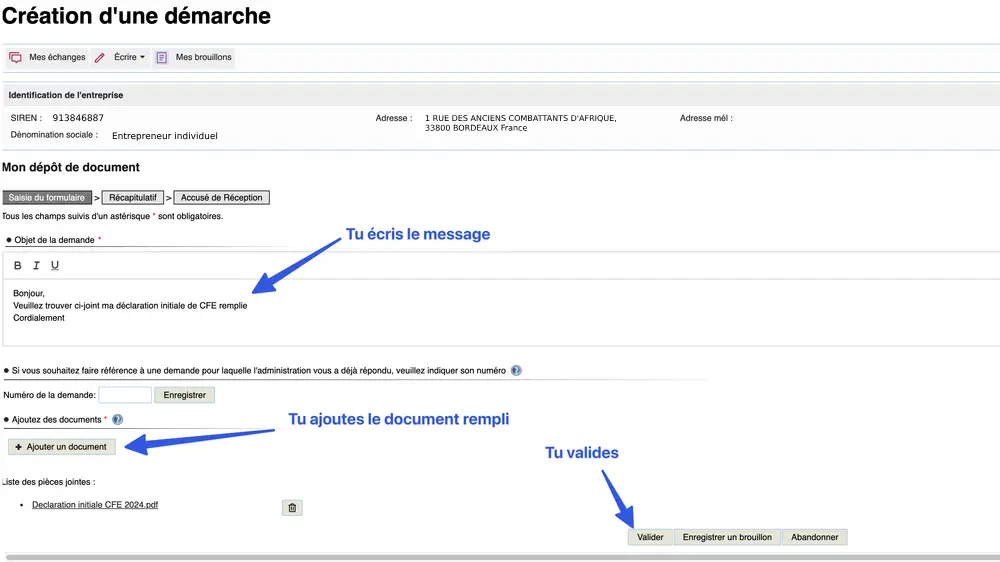Image resolution: width=1000 pixels, height=562 pixels.
Task: Click the horizontal scrollbar at bottom
Action: click(501, 557)
